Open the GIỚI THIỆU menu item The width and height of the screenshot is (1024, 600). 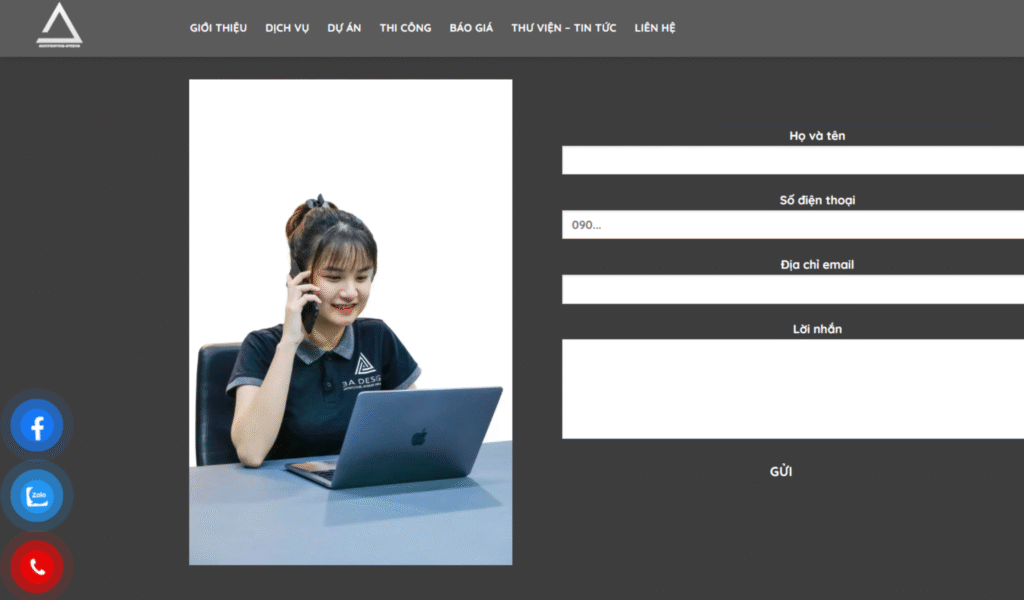(218, 28)
